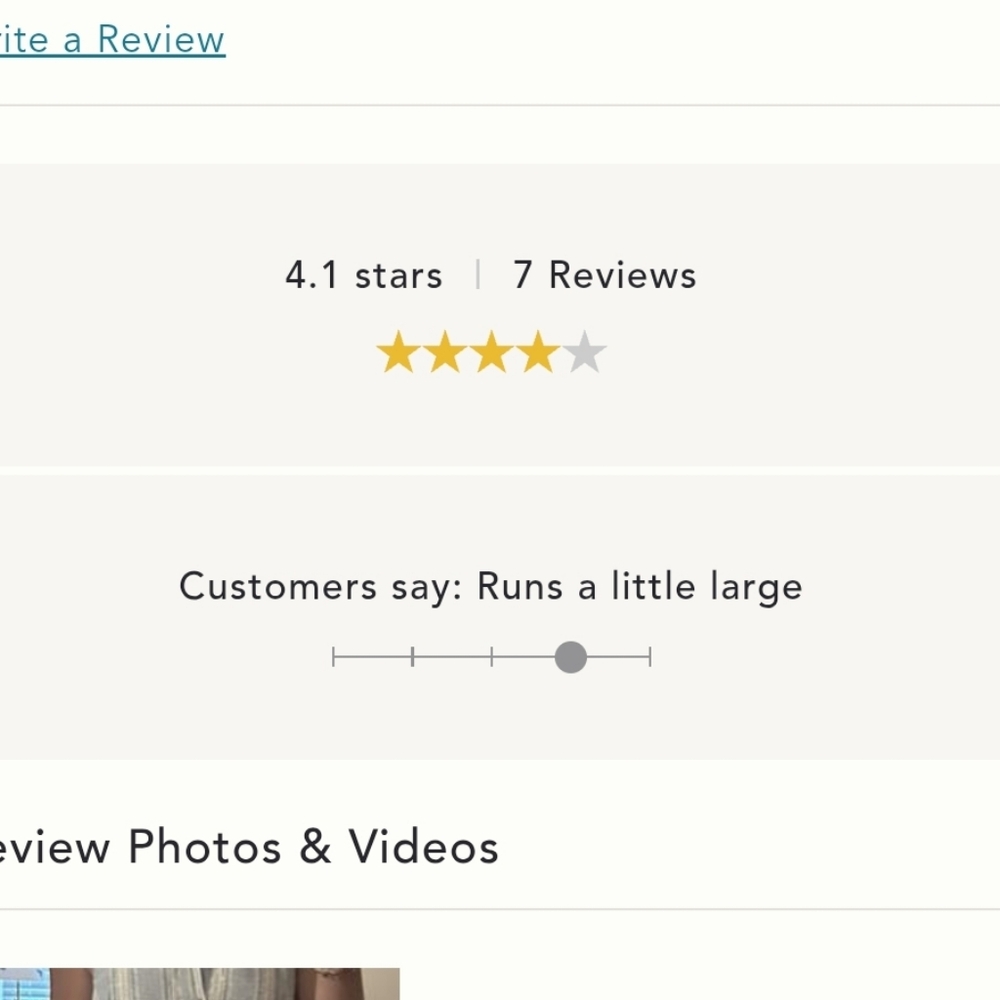The width and height of the screenshot is (1000, 1000).
Task: Click the first gold rating star
Action: [x=399, y=351]
